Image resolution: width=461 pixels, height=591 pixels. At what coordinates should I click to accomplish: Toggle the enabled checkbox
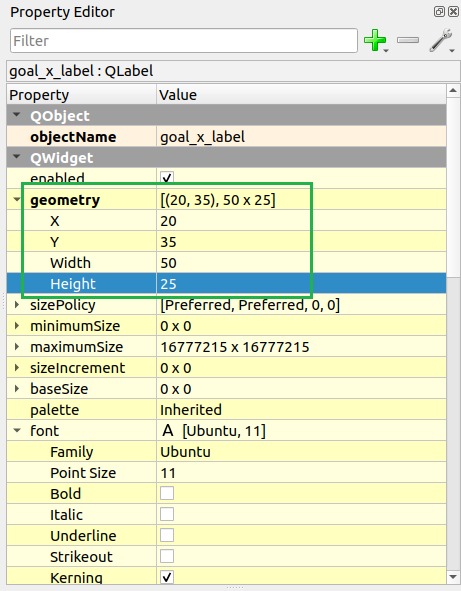(167, 178)
